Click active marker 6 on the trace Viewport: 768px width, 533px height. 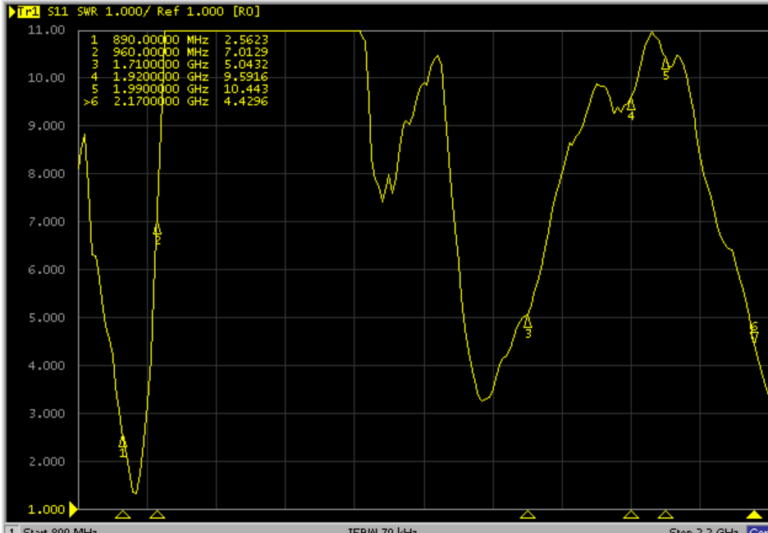pos(754,333)
